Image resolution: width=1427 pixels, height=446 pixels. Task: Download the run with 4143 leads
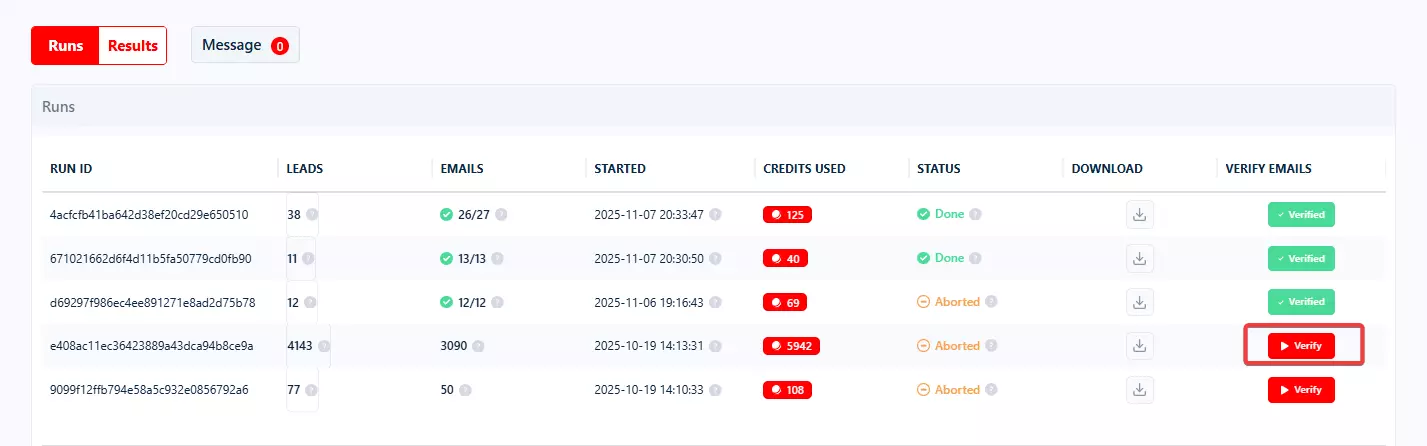pos(1139,346)
